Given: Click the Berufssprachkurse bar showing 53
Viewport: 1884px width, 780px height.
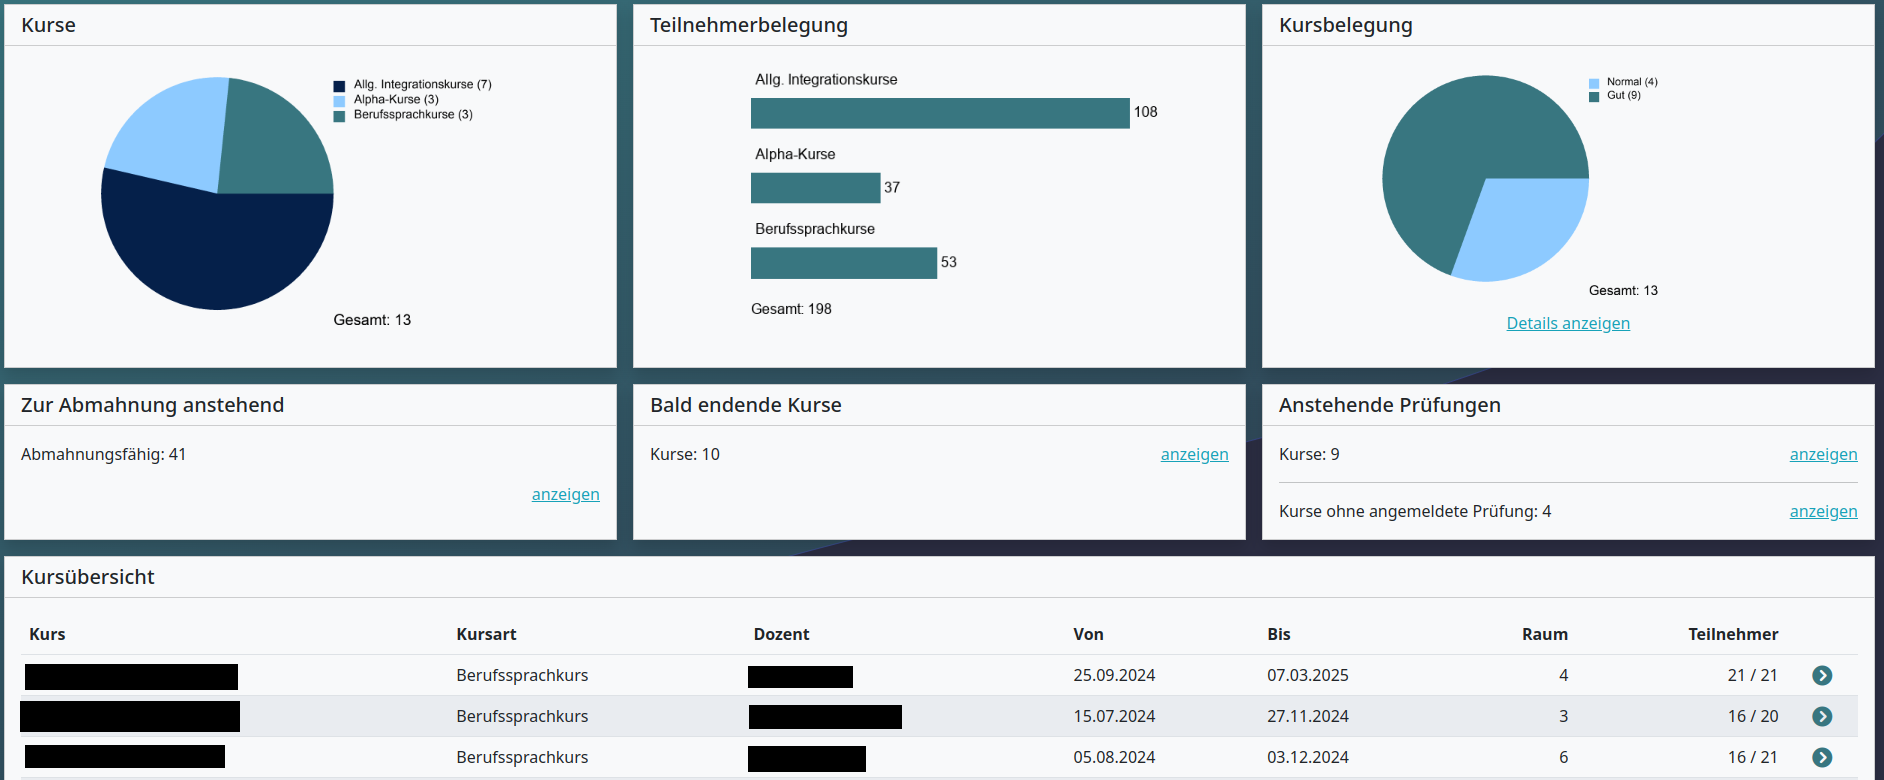Looking at the screenshot, I should click(843, 263).
